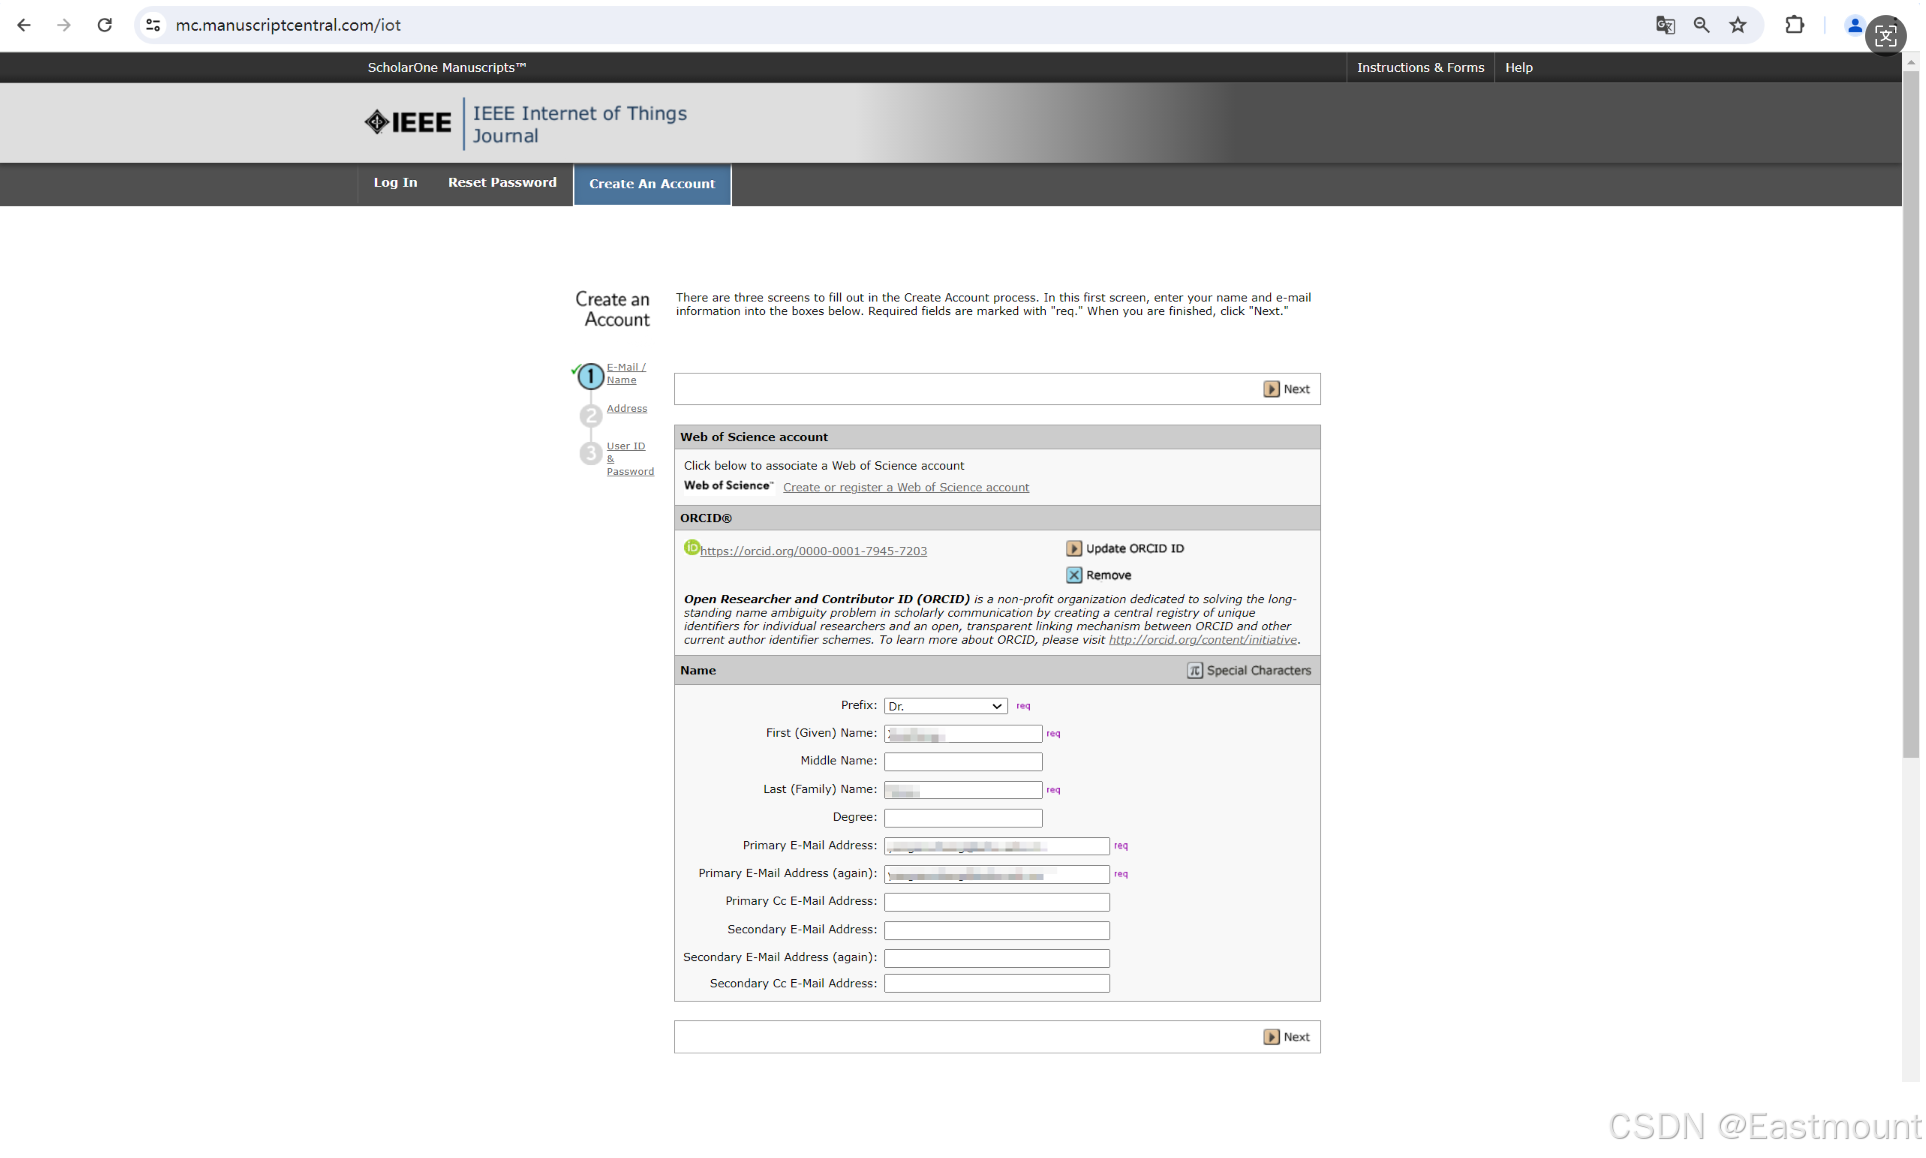Click browser translate page icon
The width and height of the screenshot is (1926, 1158).
(1665, 25)
